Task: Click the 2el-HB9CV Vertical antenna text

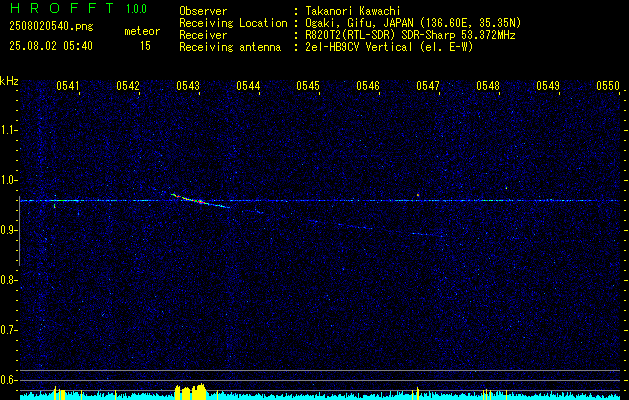Action: coord(387,47)
